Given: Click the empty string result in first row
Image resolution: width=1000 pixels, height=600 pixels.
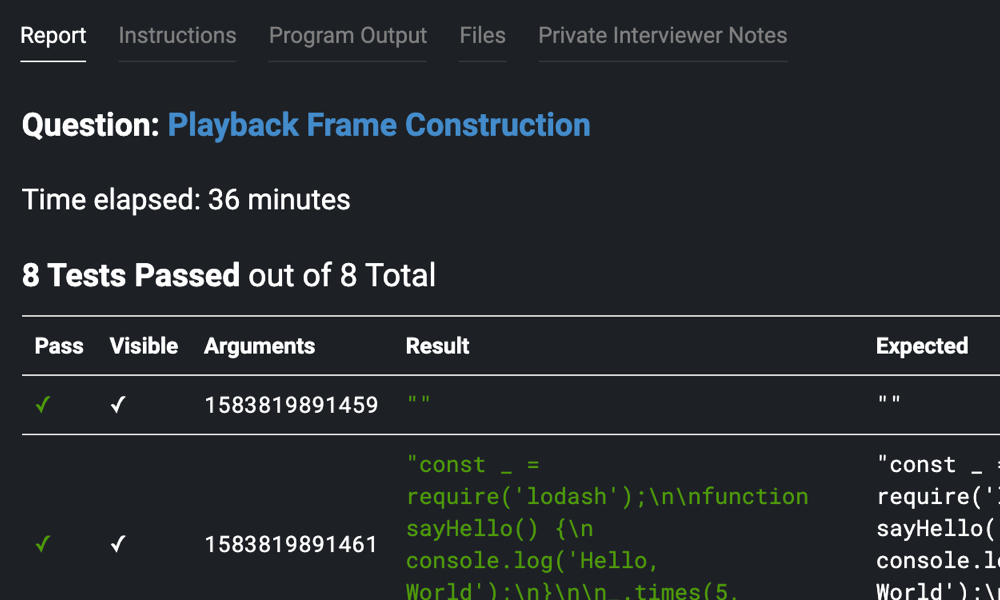Looking at the screenshot, I should click(x=418, y=405).
